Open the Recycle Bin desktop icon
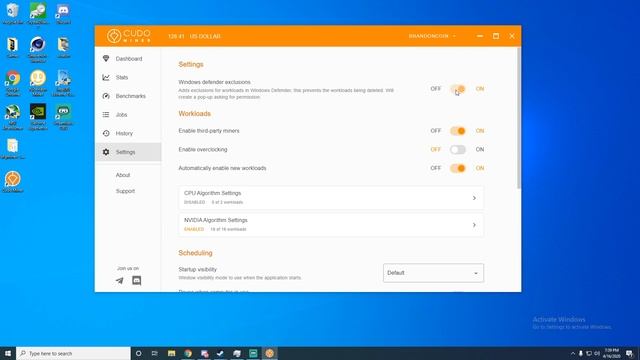 tap(13, 13)
